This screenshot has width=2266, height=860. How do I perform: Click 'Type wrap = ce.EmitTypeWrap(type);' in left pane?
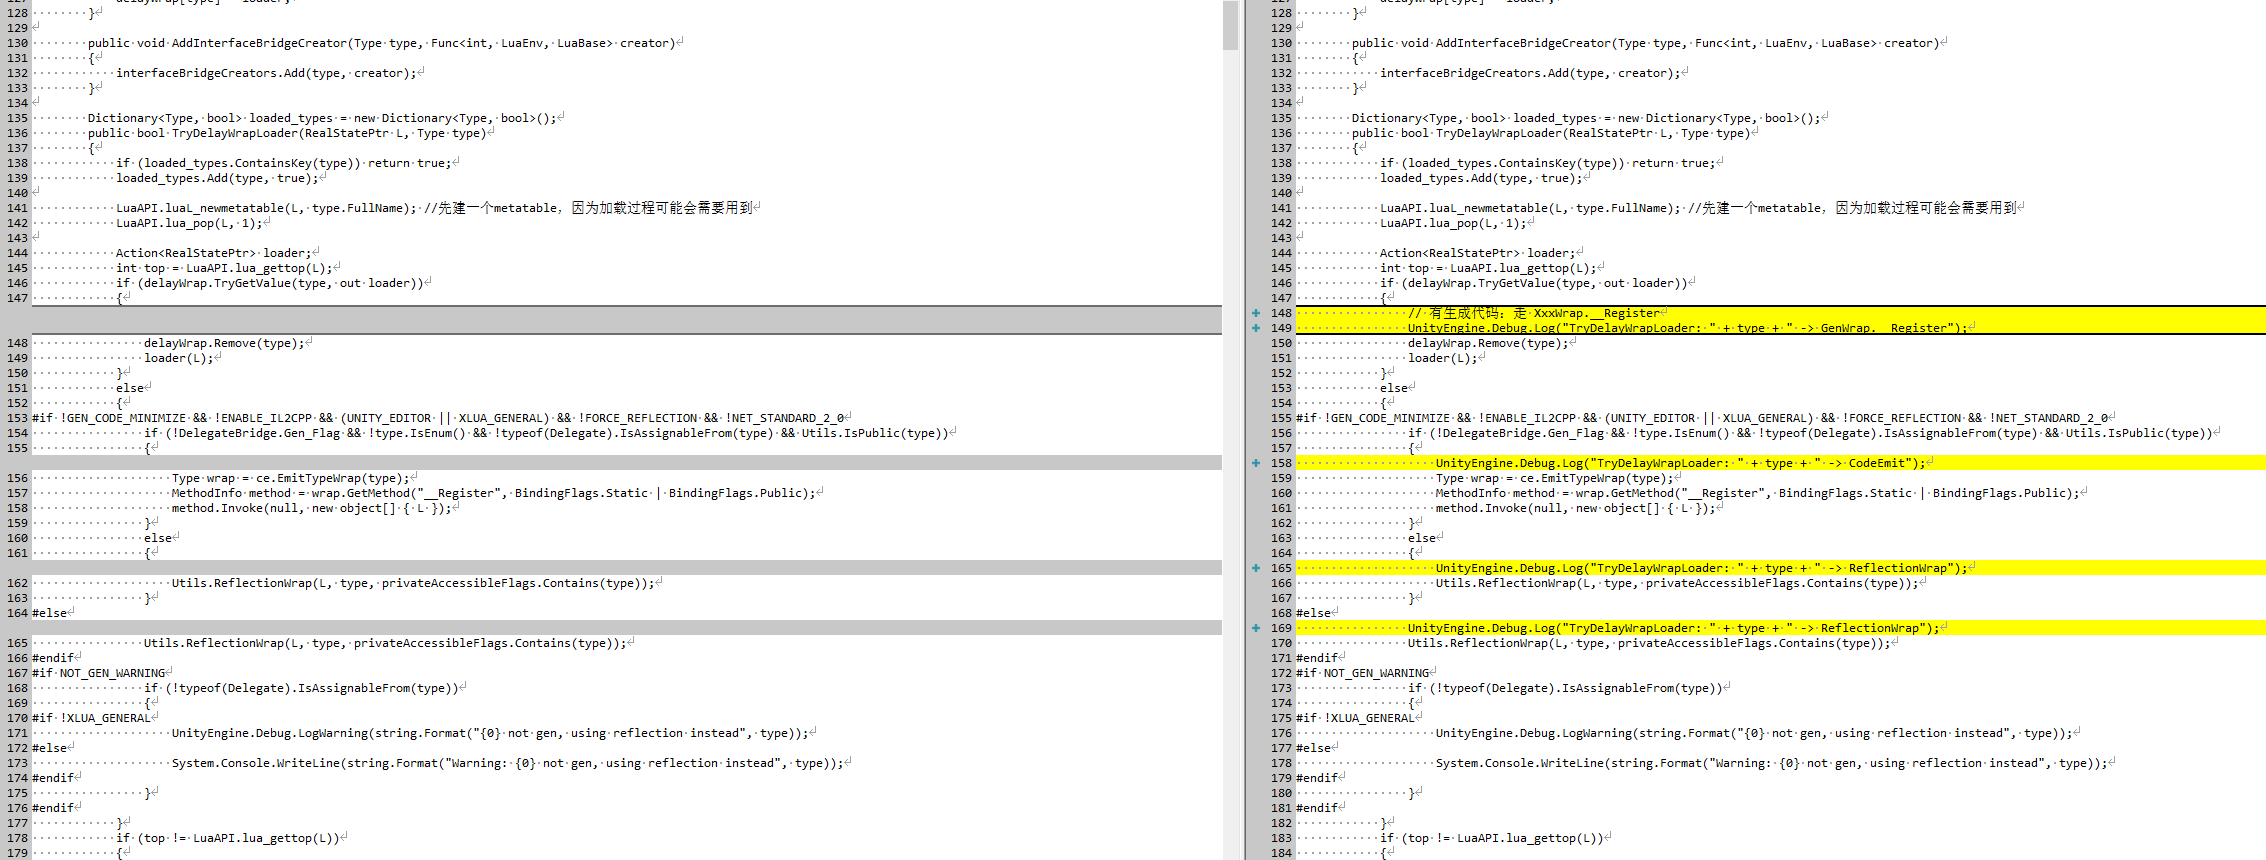(x=291, y=478)
